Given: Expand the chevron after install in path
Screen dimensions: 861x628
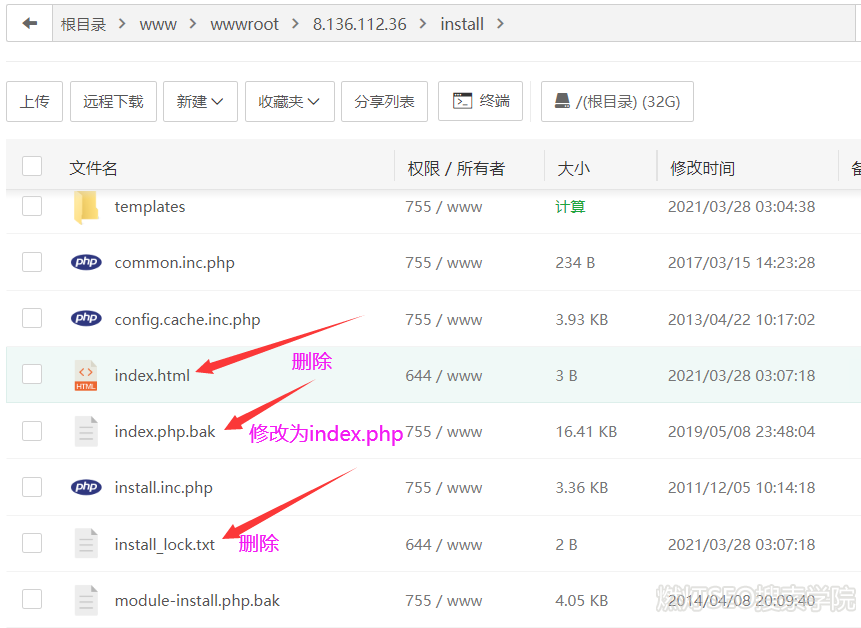Looking at the screenshot, I should pos(500,24).
